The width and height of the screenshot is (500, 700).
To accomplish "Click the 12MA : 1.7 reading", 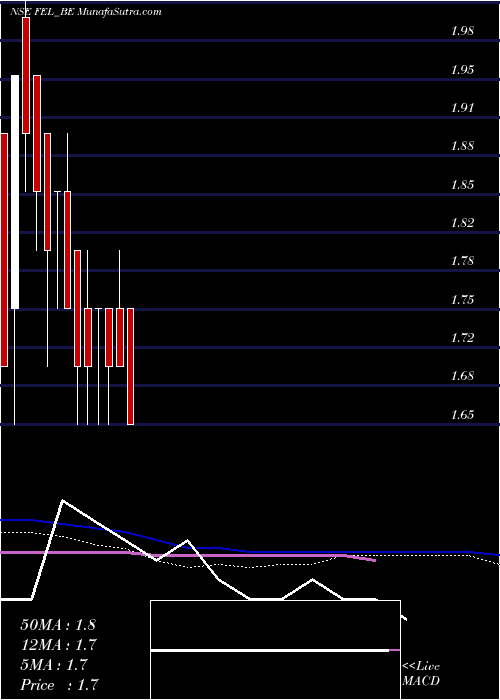I will [x=59, y=645].
